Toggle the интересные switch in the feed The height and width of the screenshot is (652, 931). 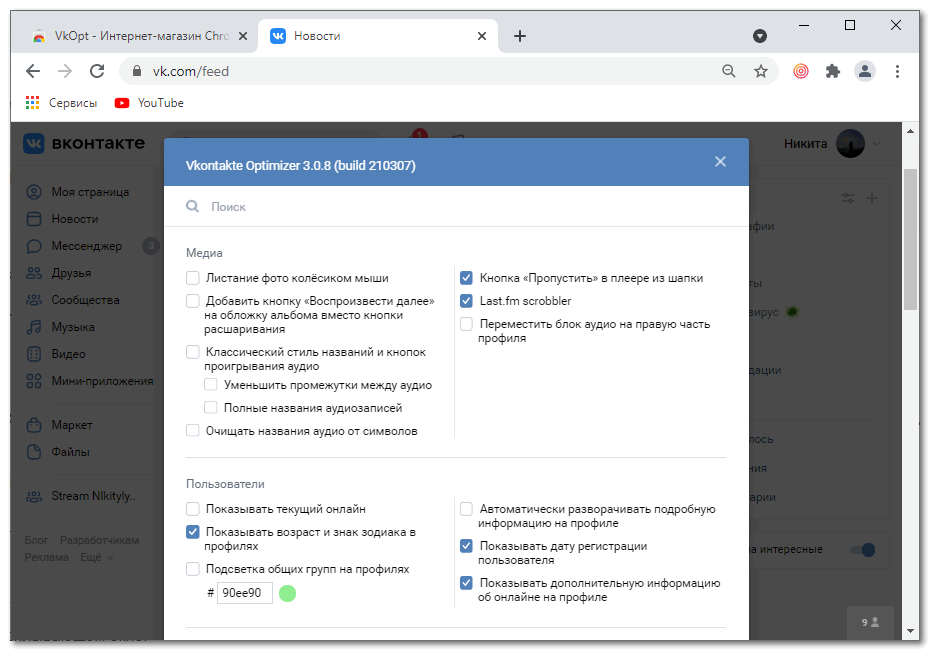[x=863, y=550]
